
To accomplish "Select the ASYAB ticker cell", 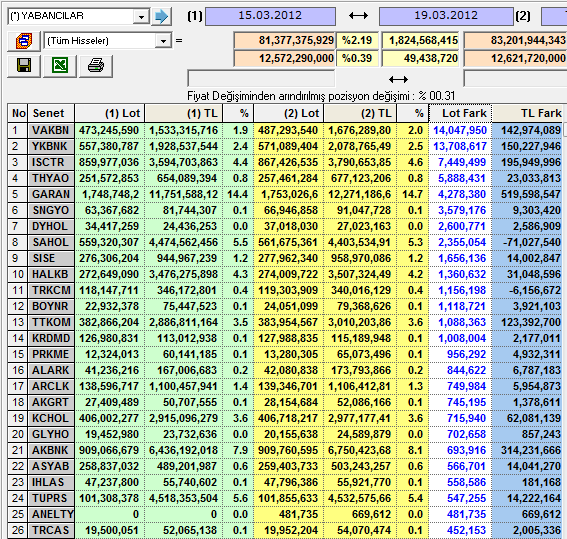I will 51,466.
